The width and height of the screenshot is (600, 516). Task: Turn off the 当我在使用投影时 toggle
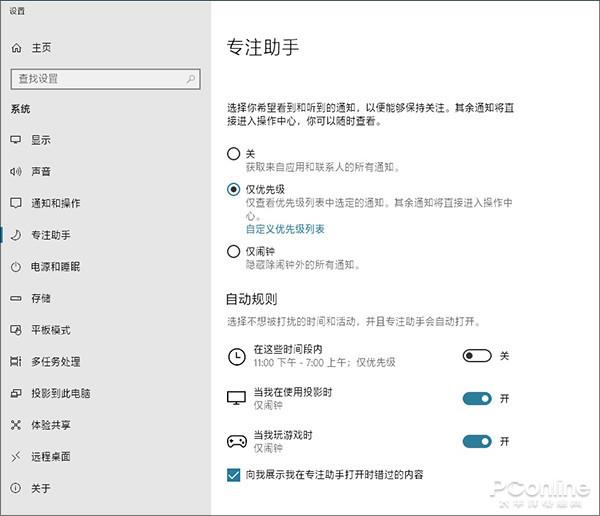pos(477,399)
